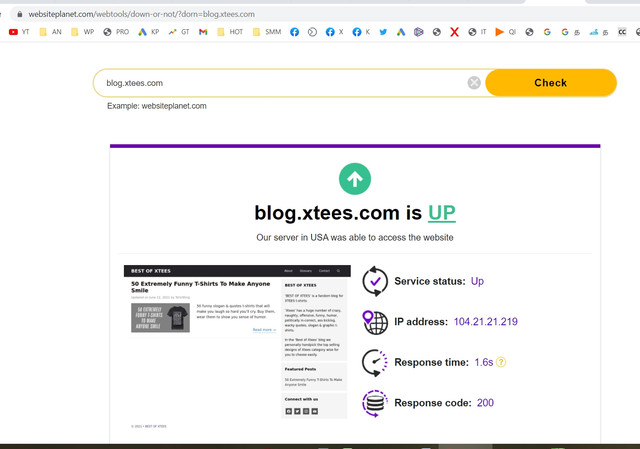Select the Service status value Up
640x449 pixels.
[x=477, y=281]
